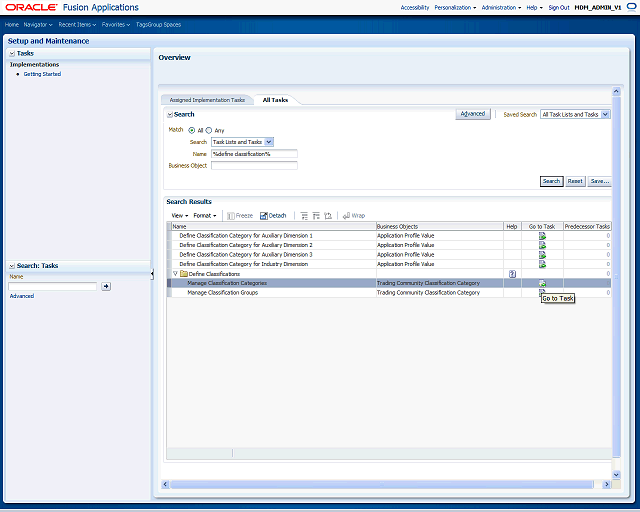The width and height of the screenshot is (640, 512).
Task: Switch to Assigned Implementation Tasks tab
Action: tap(207, 100)
